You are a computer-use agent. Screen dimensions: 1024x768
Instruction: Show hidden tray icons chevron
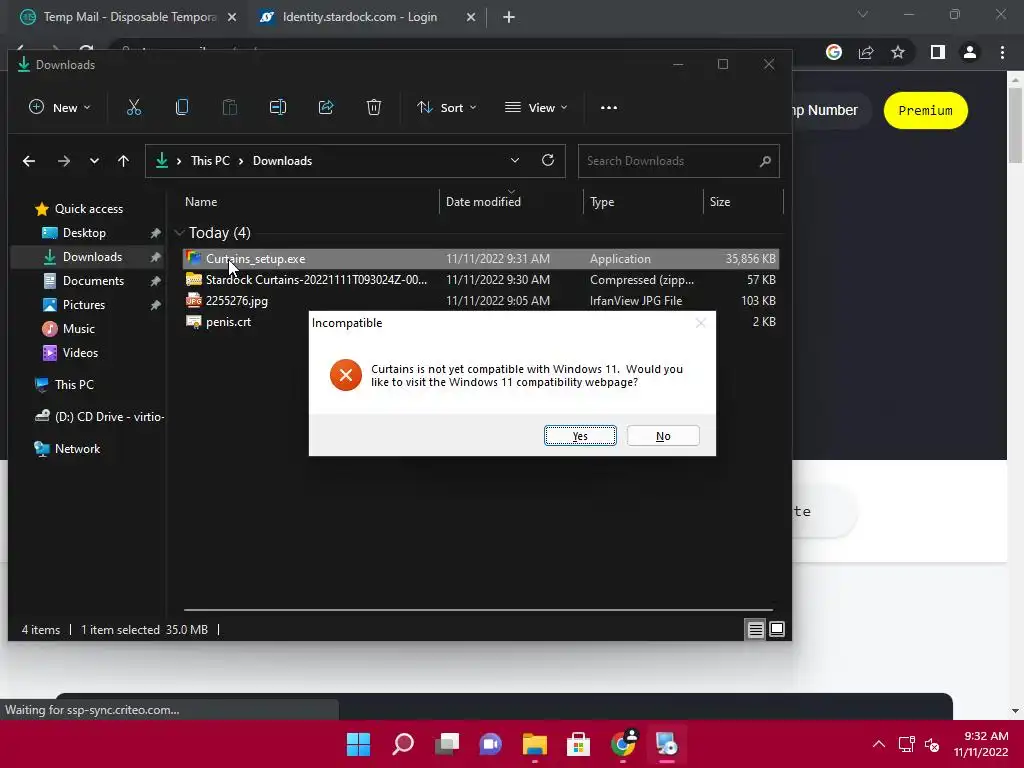pos(879,744)
